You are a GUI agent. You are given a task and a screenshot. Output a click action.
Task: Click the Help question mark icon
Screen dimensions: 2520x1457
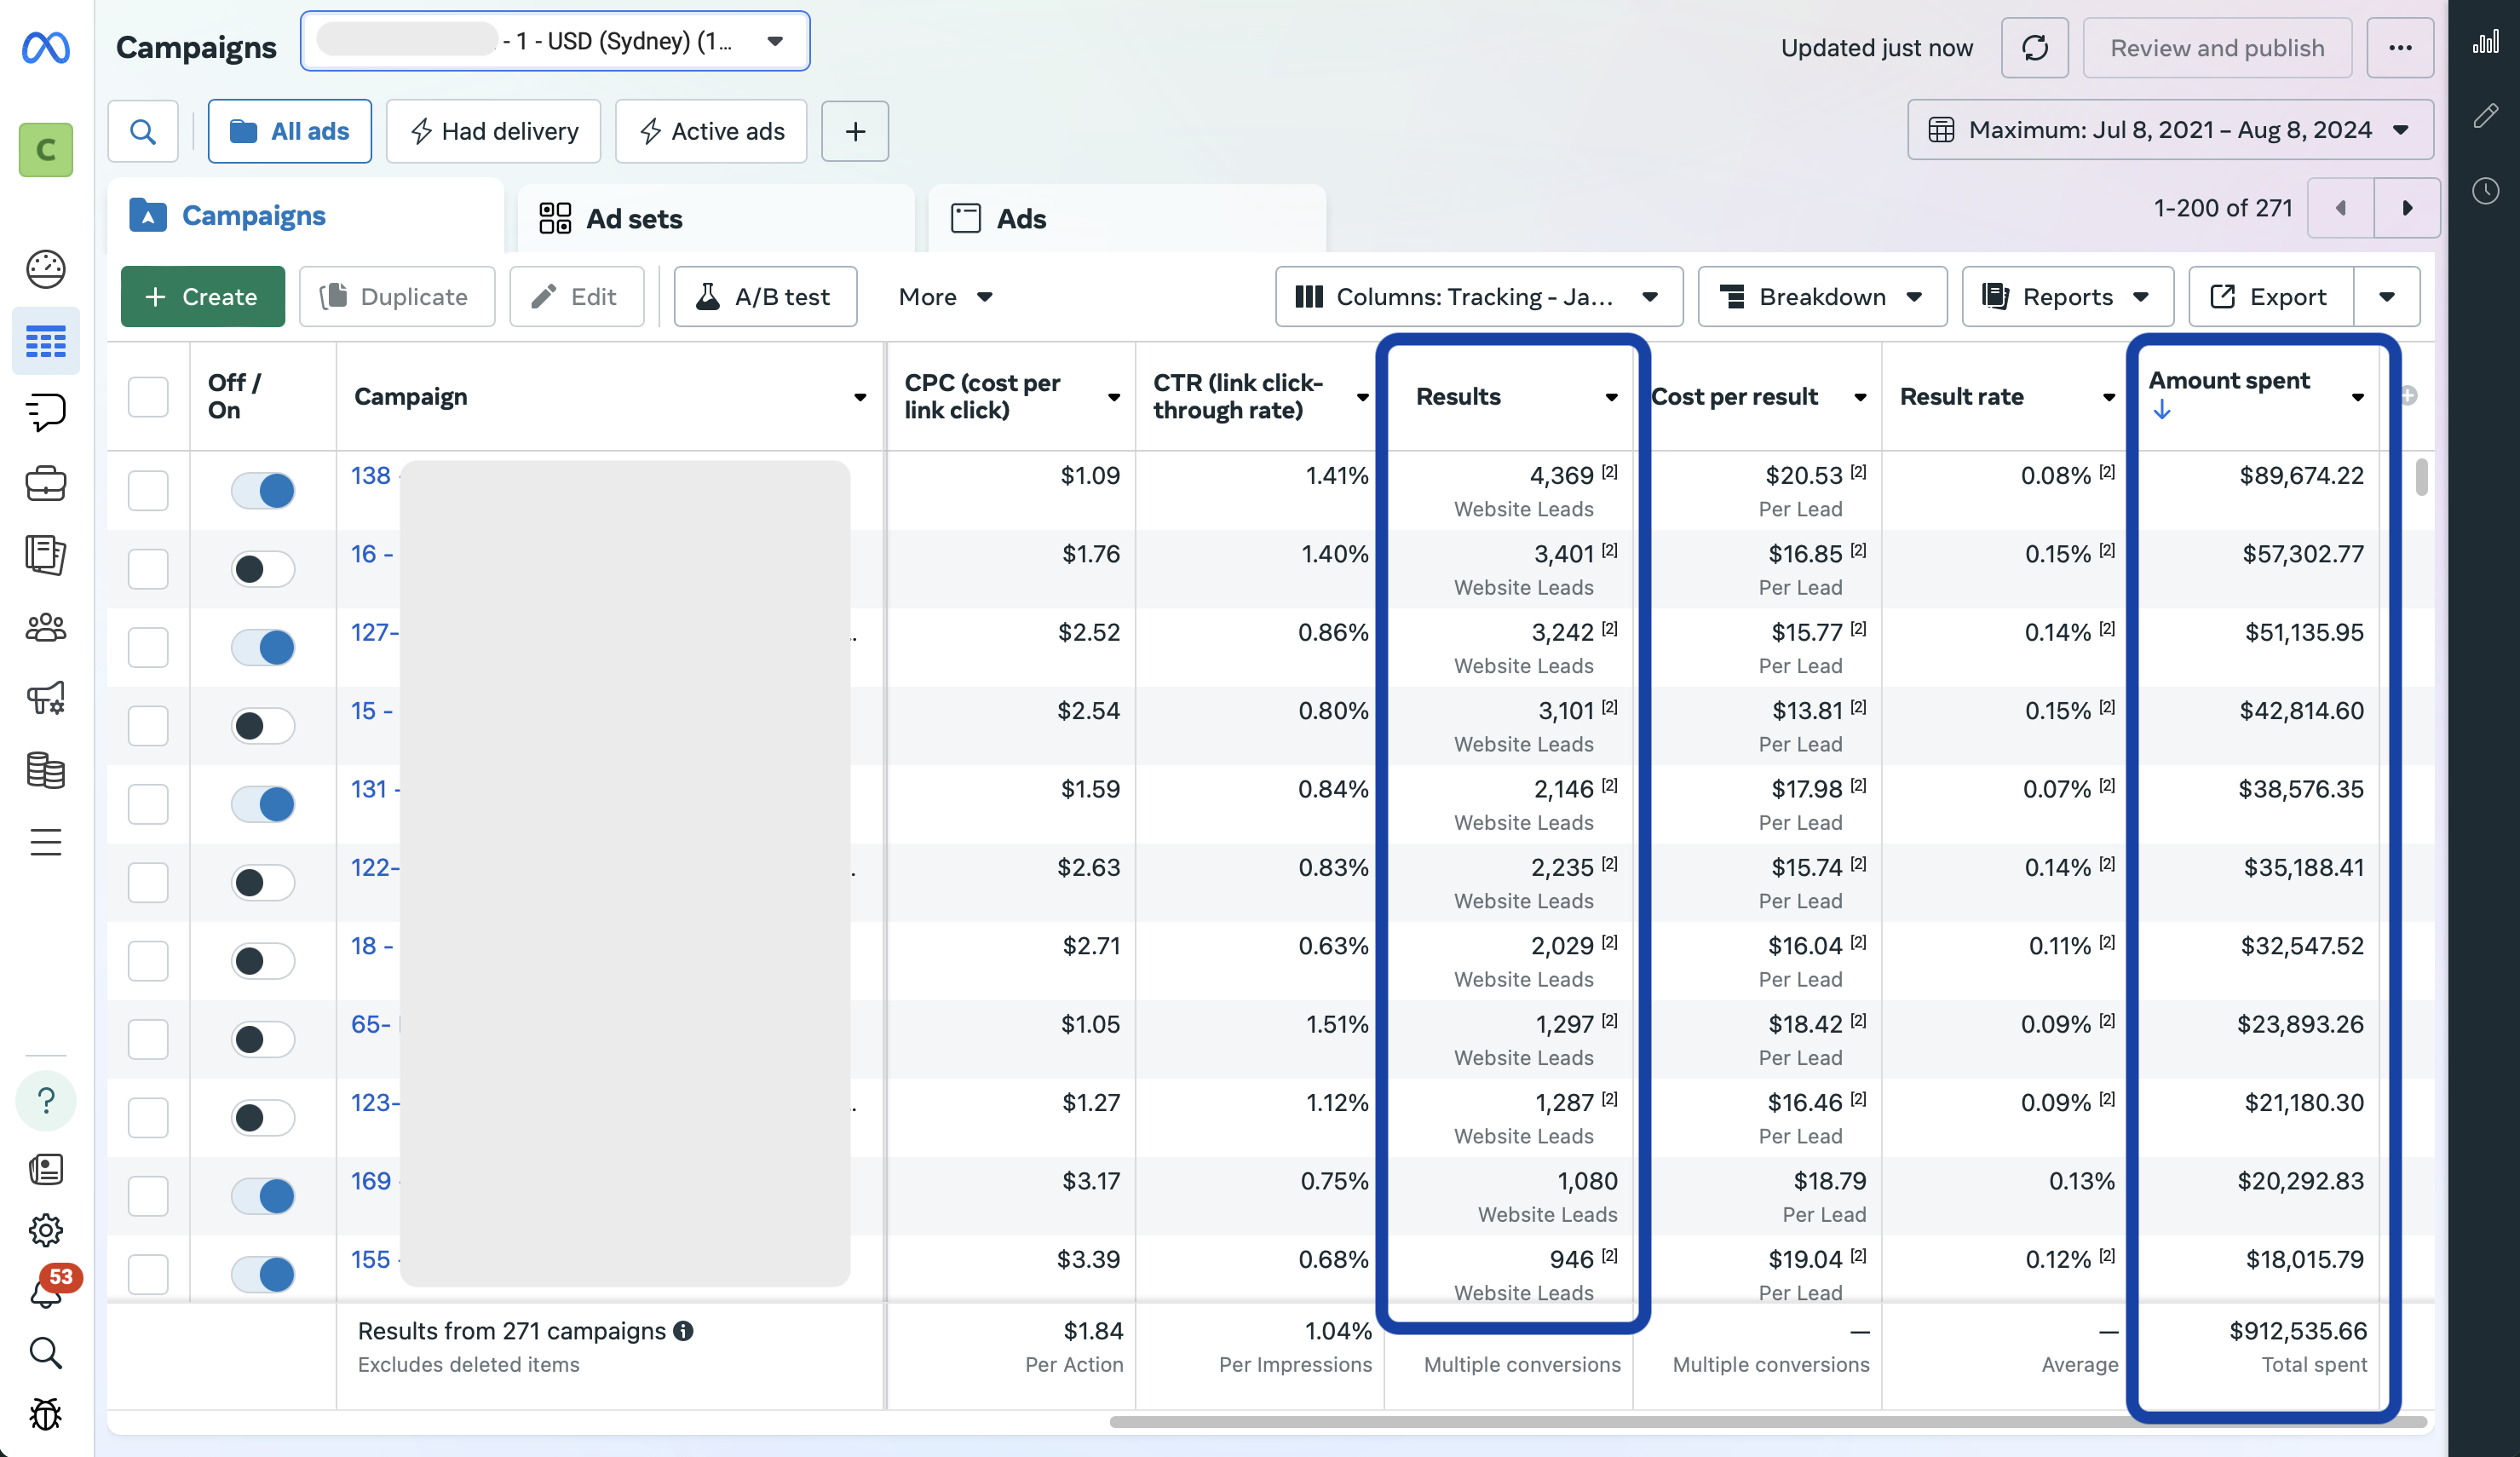click(46, 1100)
